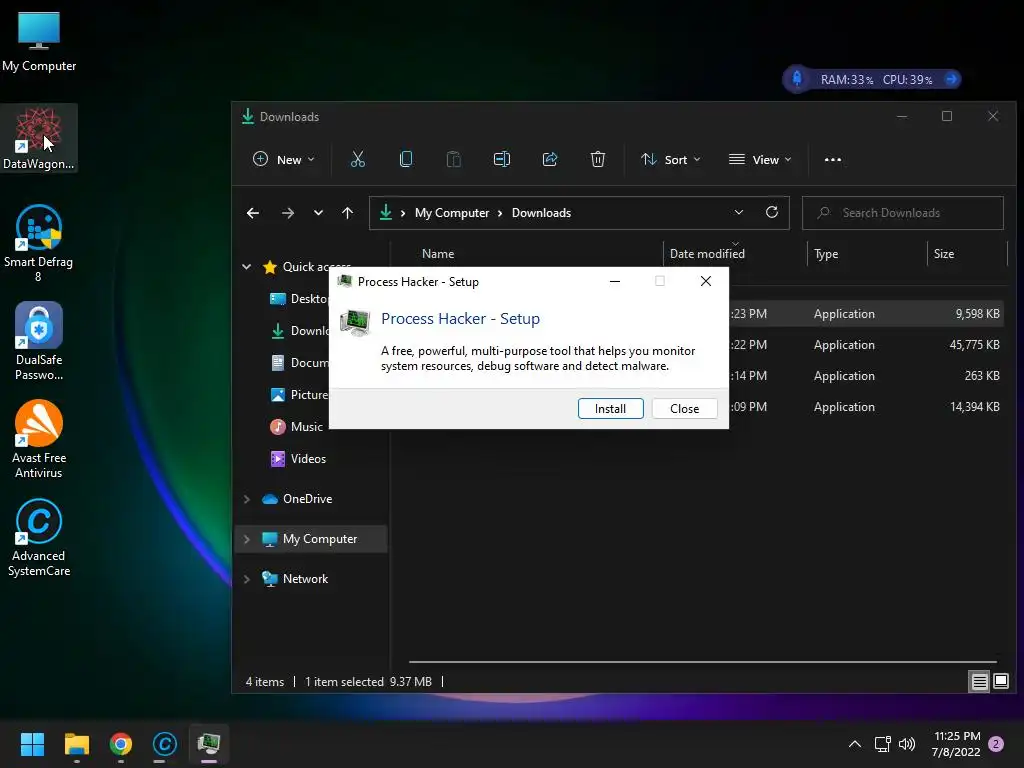Open Google Chrome from the taskbar

(x=121, y=744)
